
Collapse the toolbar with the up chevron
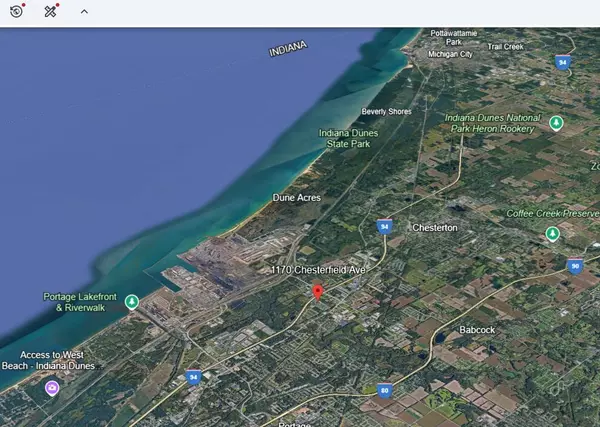pyautogui.click(x=84, y=12)
